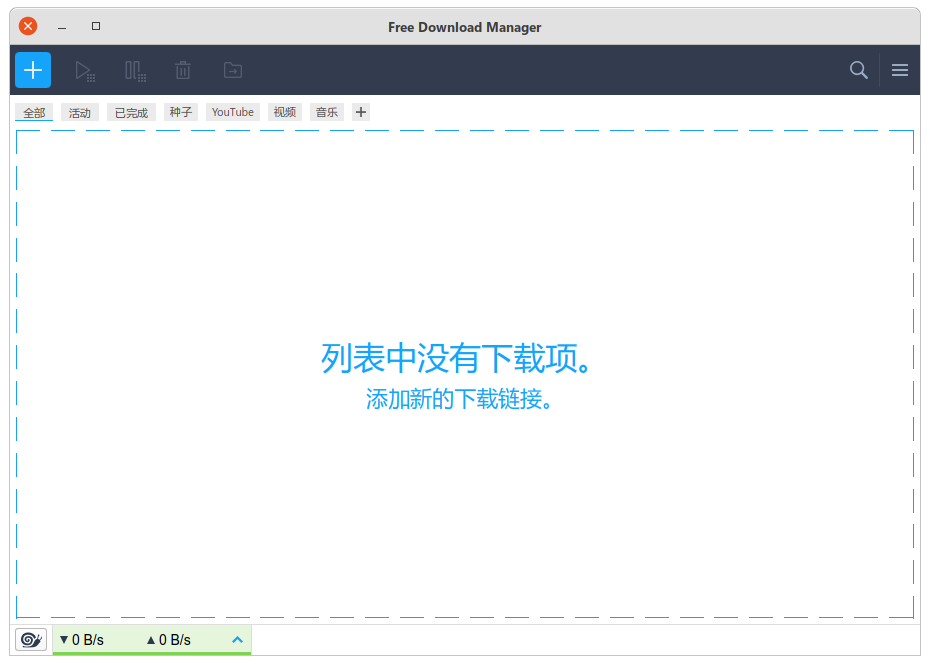Click the 列表中没有下载项 message

456,358
